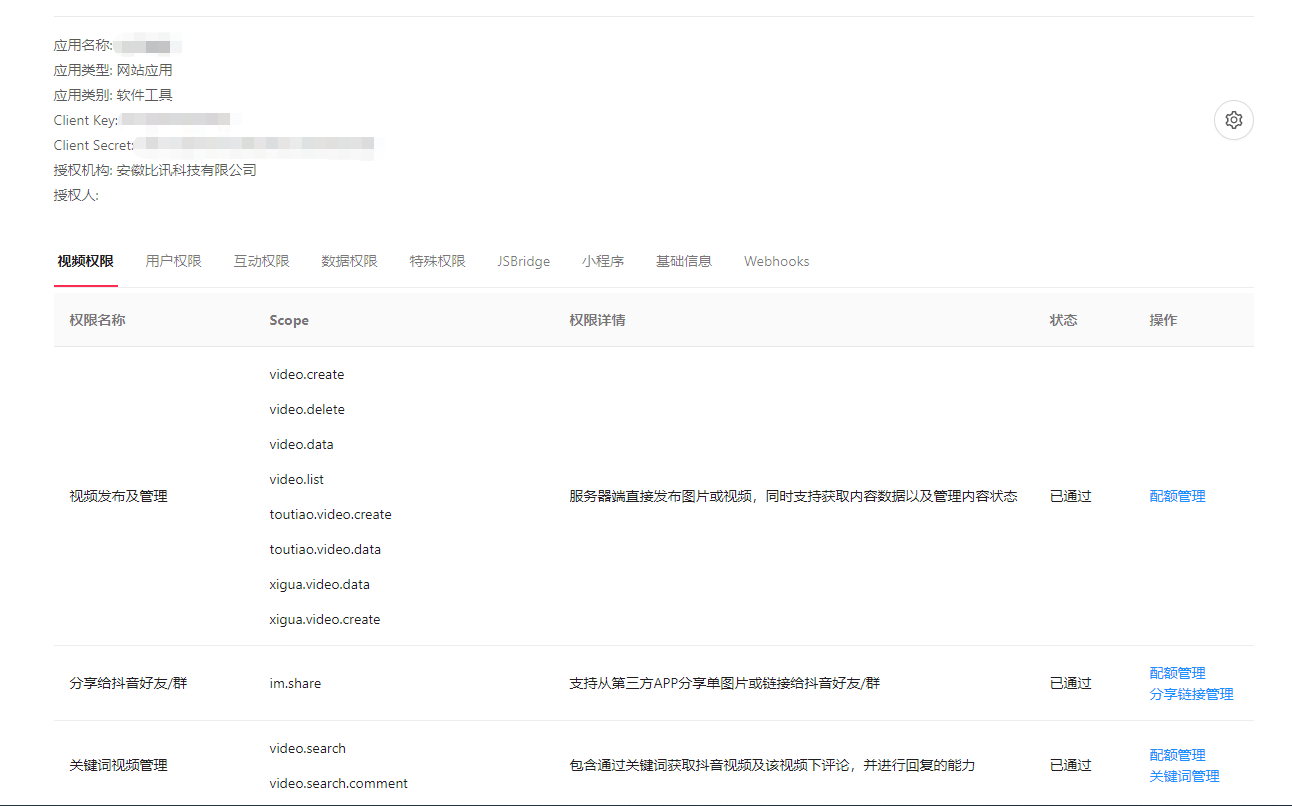
Task: Open the 基础信息 tab
Action: tap(684, 261)
